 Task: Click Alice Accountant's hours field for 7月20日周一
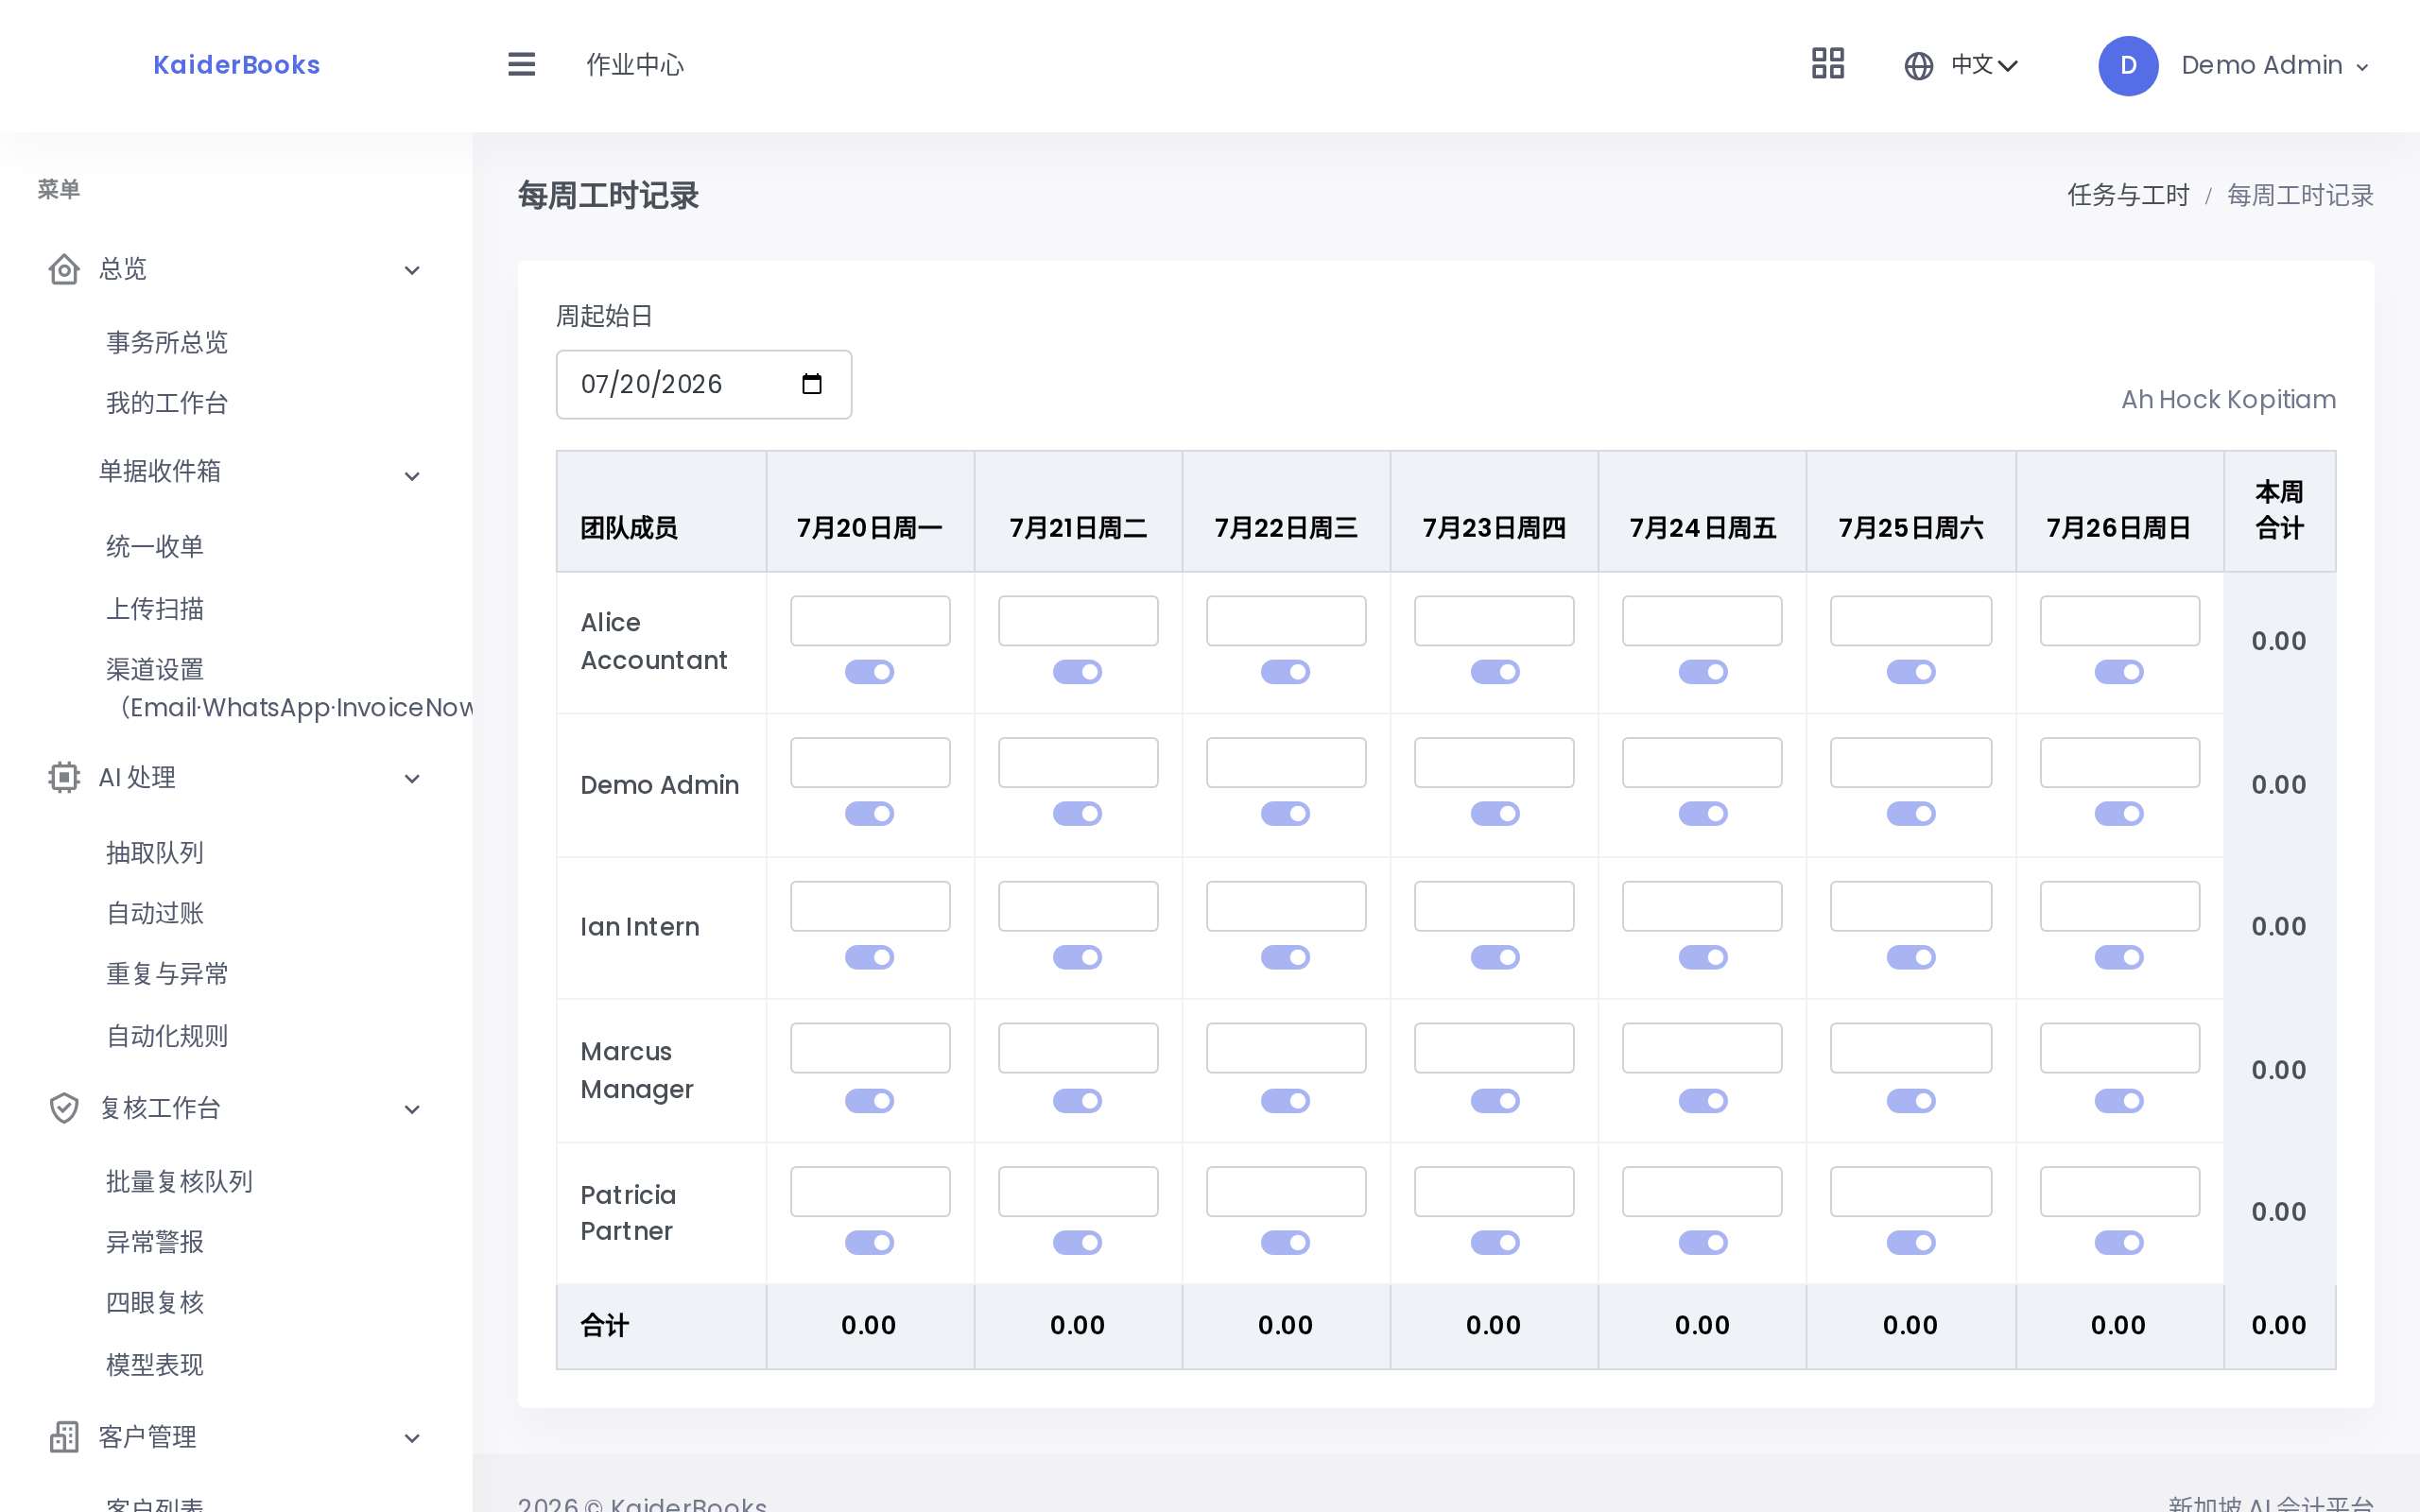coord(870,620)
